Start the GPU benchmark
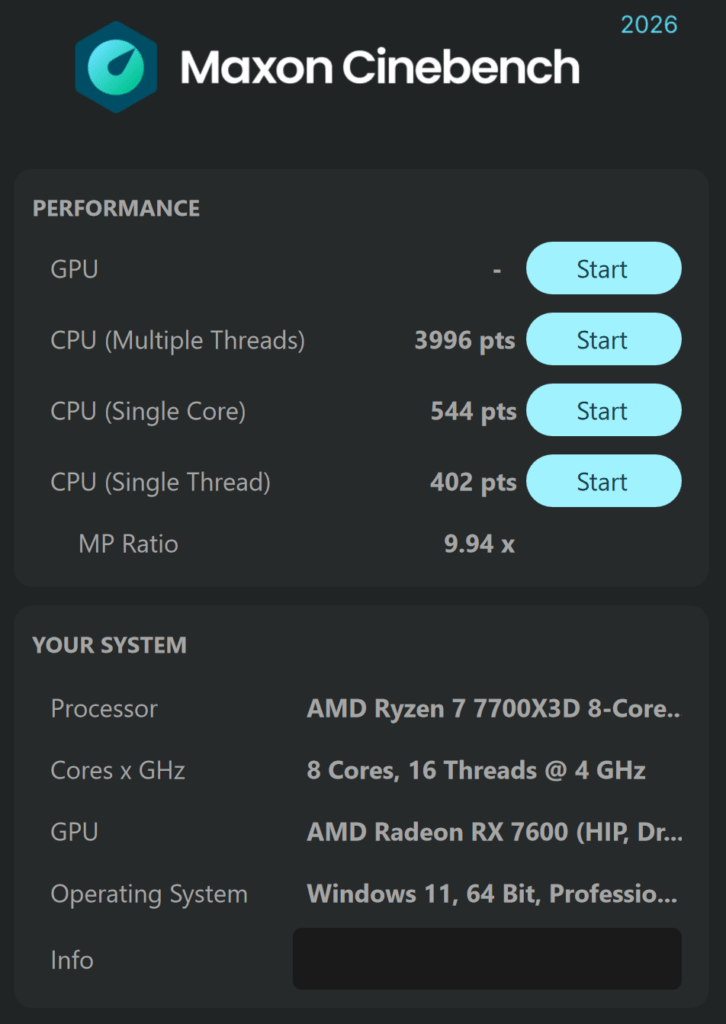 click(x=604, y=268)
